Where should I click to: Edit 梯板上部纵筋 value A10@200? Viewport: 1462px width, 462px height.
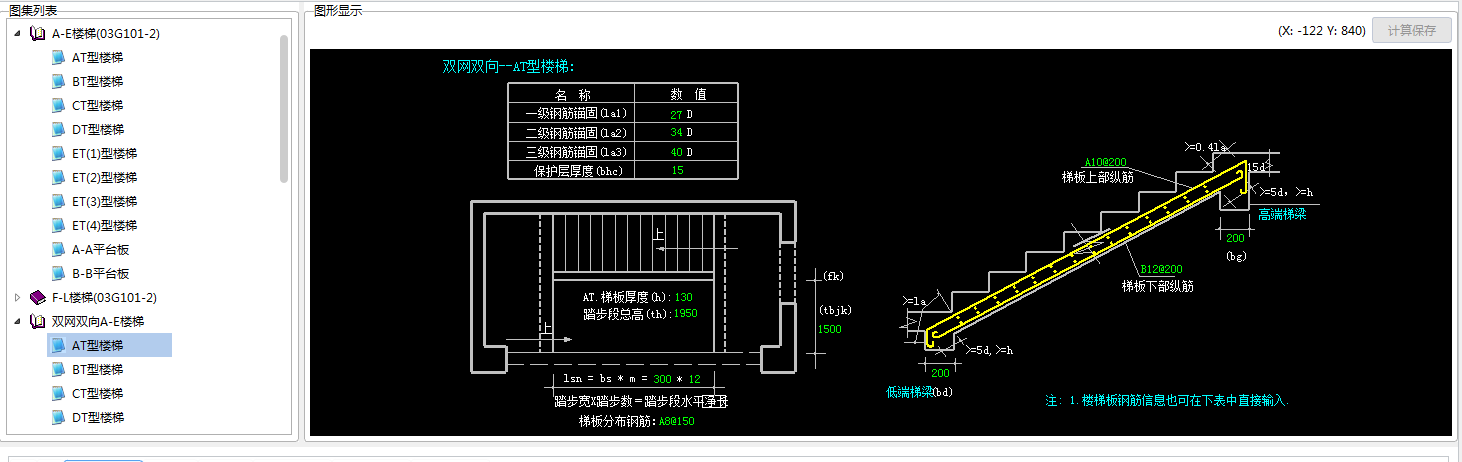[1106, 161]
